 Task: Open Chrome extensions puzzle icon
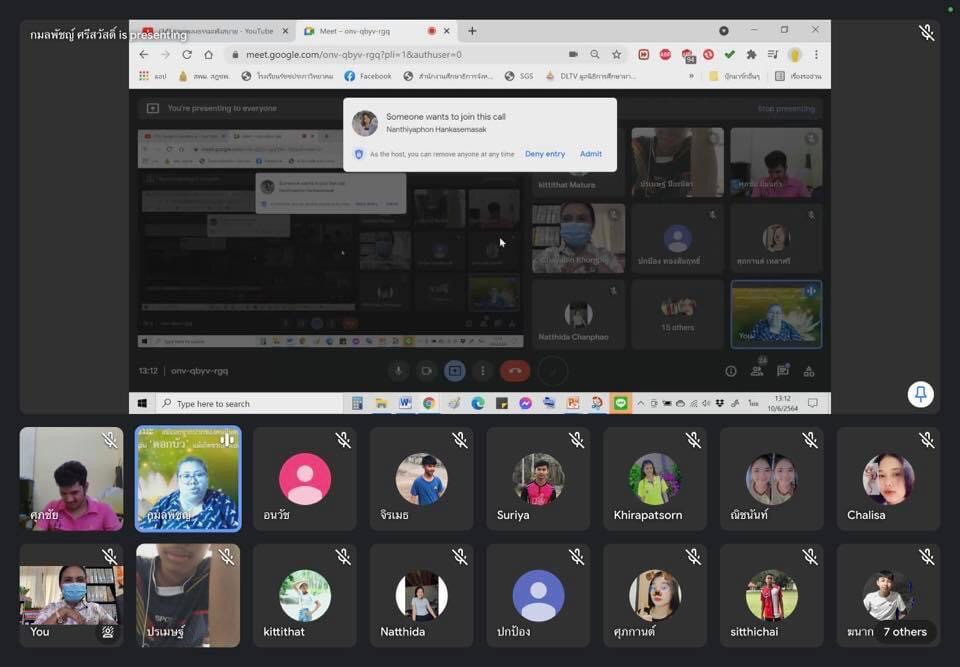tap(751, 54)
